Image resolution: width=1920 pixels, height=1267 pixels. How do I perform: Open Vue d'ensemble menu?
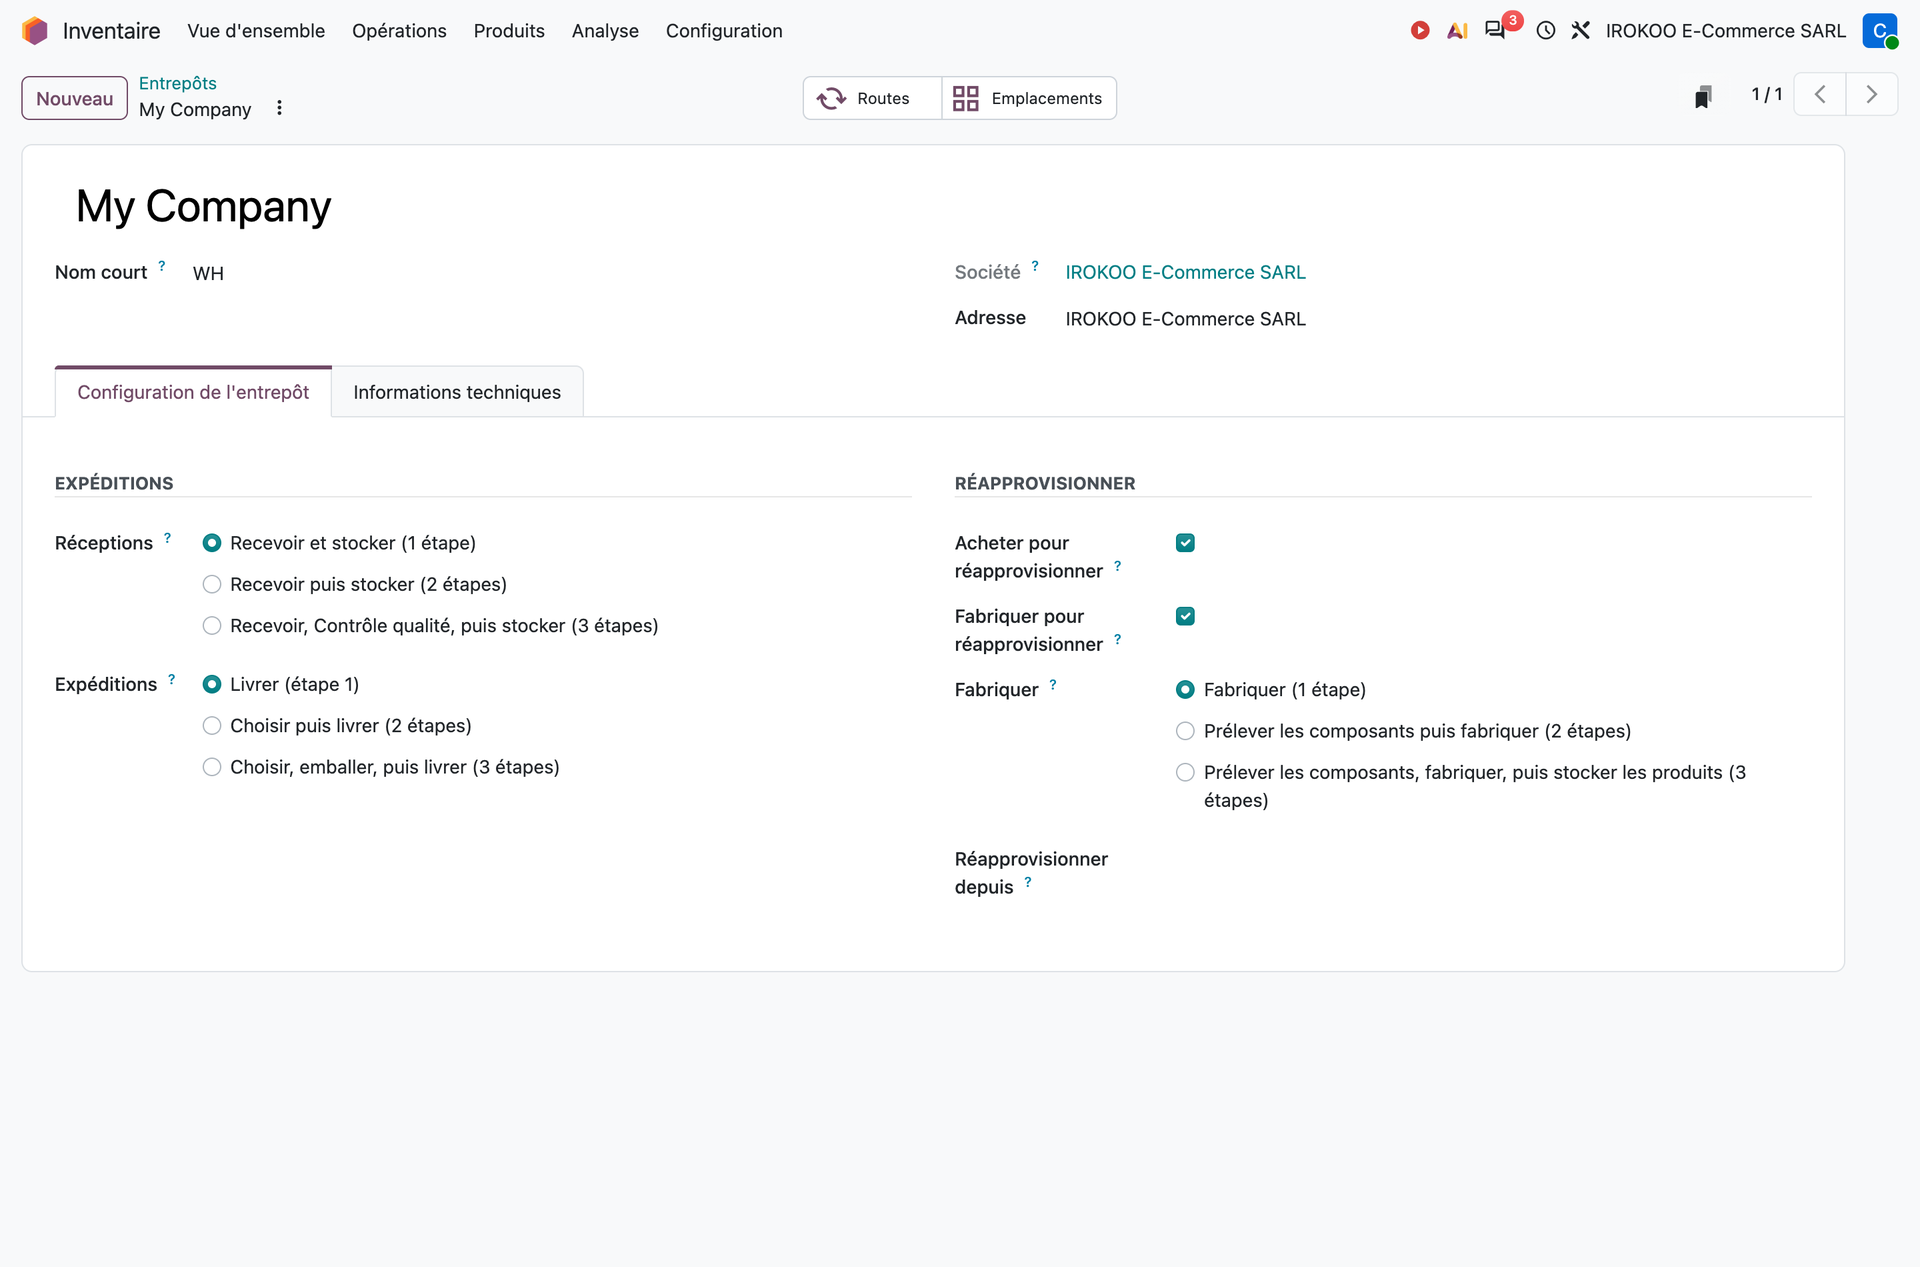256,31
